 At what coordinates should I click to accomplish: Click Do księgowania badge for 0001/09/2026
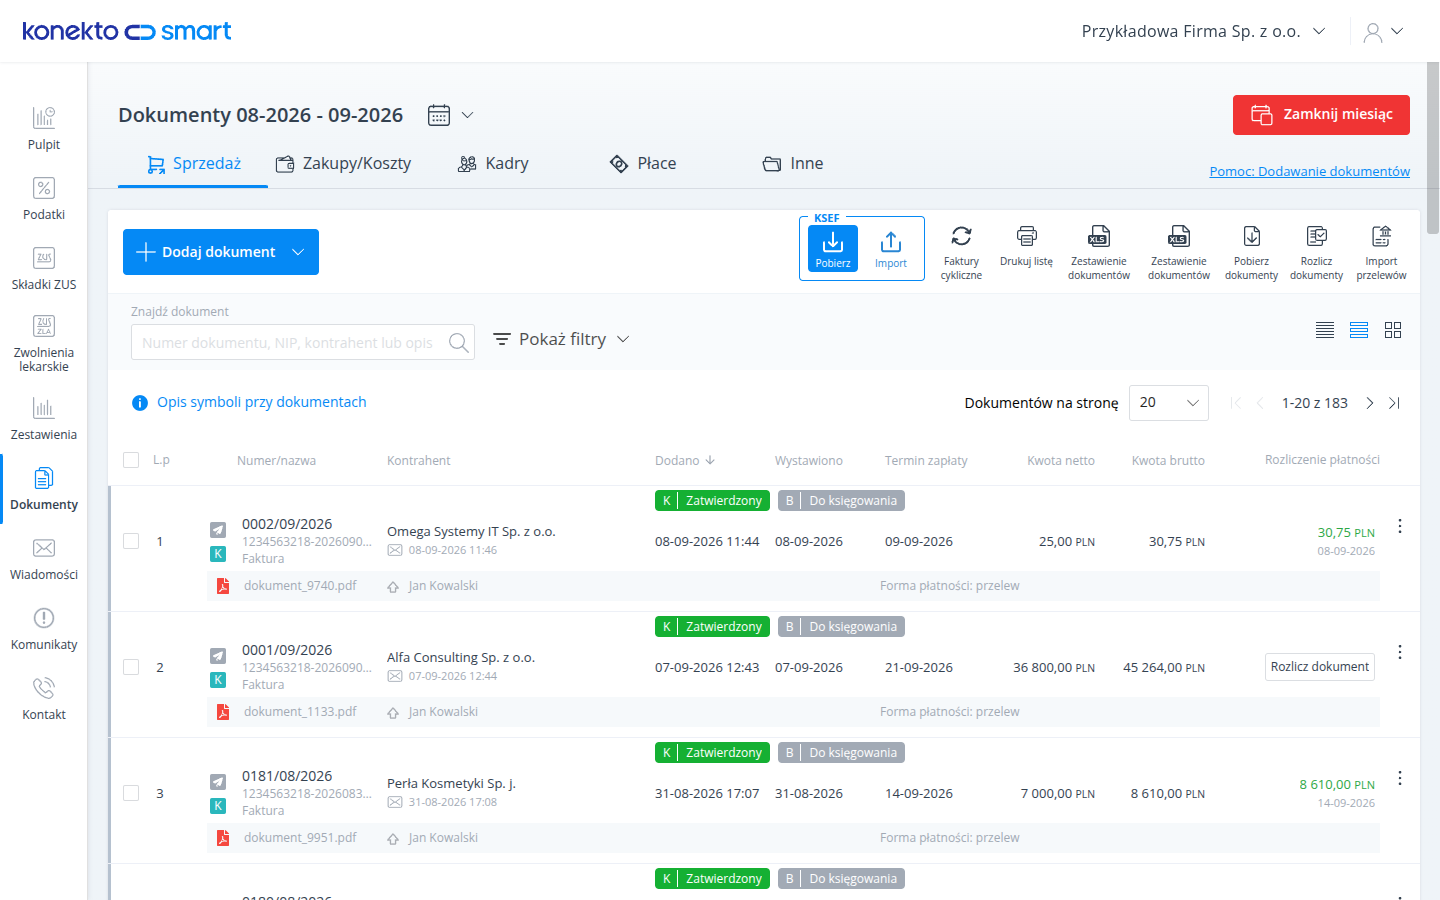tap(841, 627)
